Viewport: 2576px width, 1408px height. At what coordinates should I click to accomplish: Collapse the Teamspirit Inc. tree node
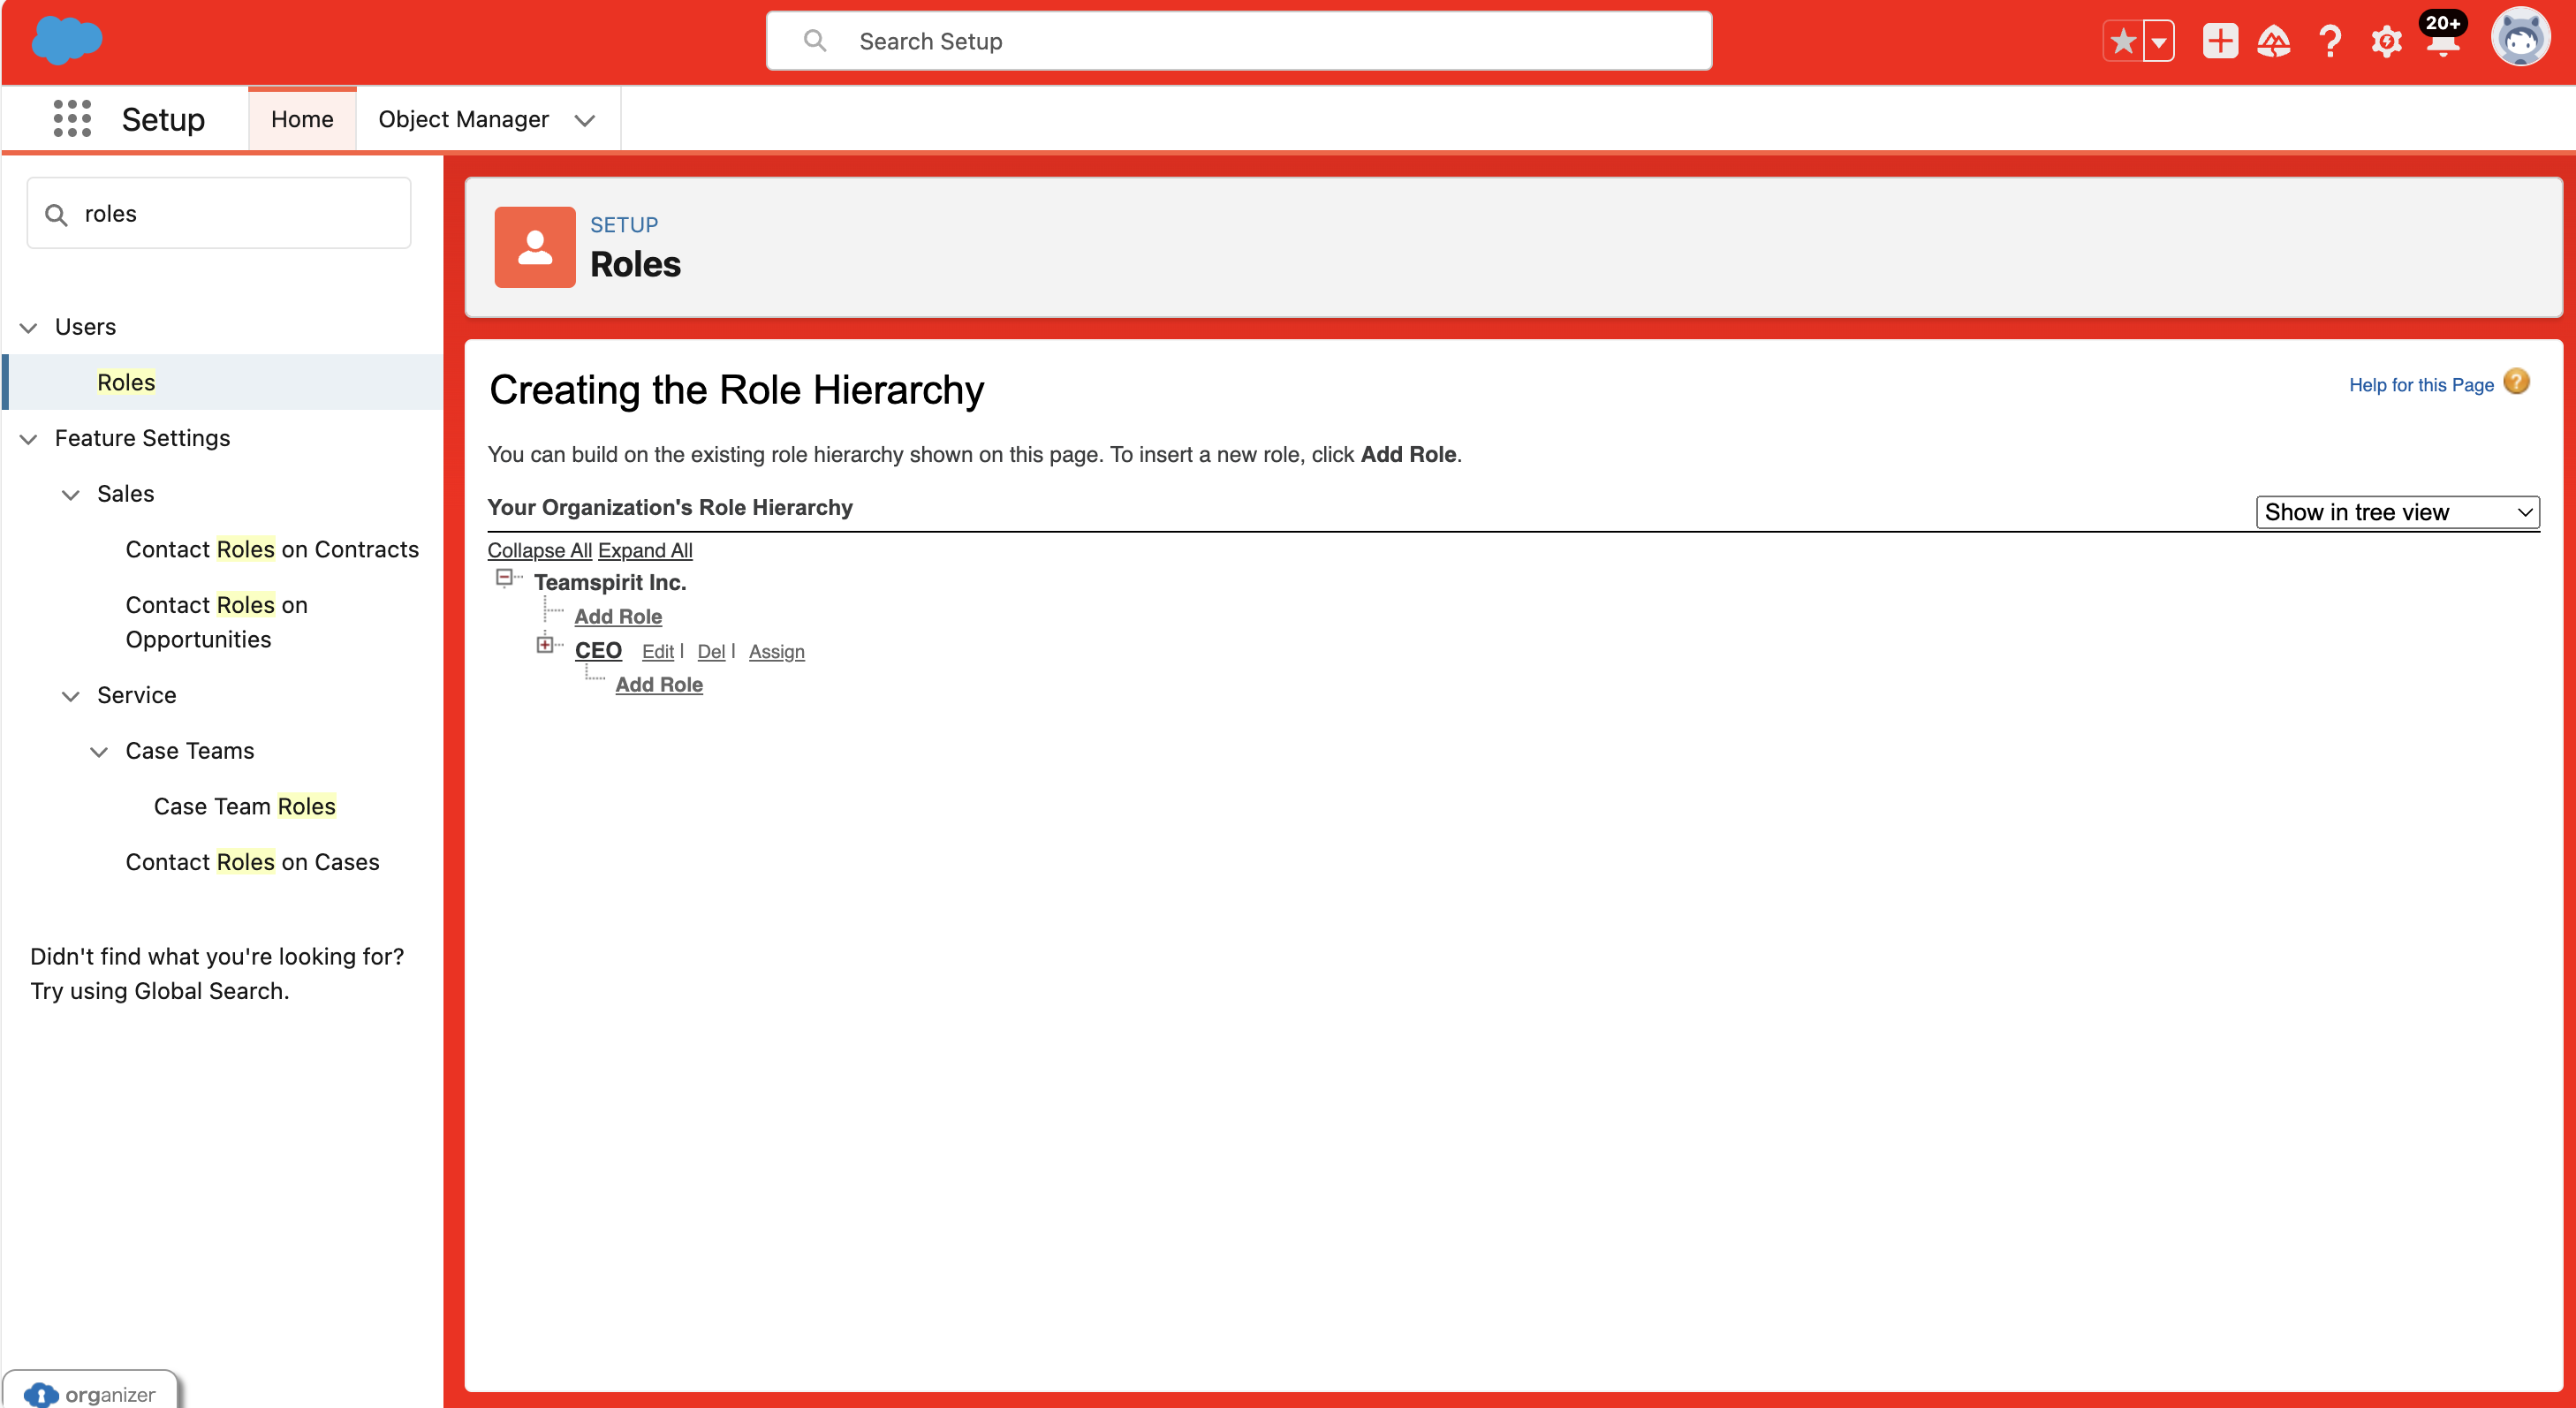(504, 577)
